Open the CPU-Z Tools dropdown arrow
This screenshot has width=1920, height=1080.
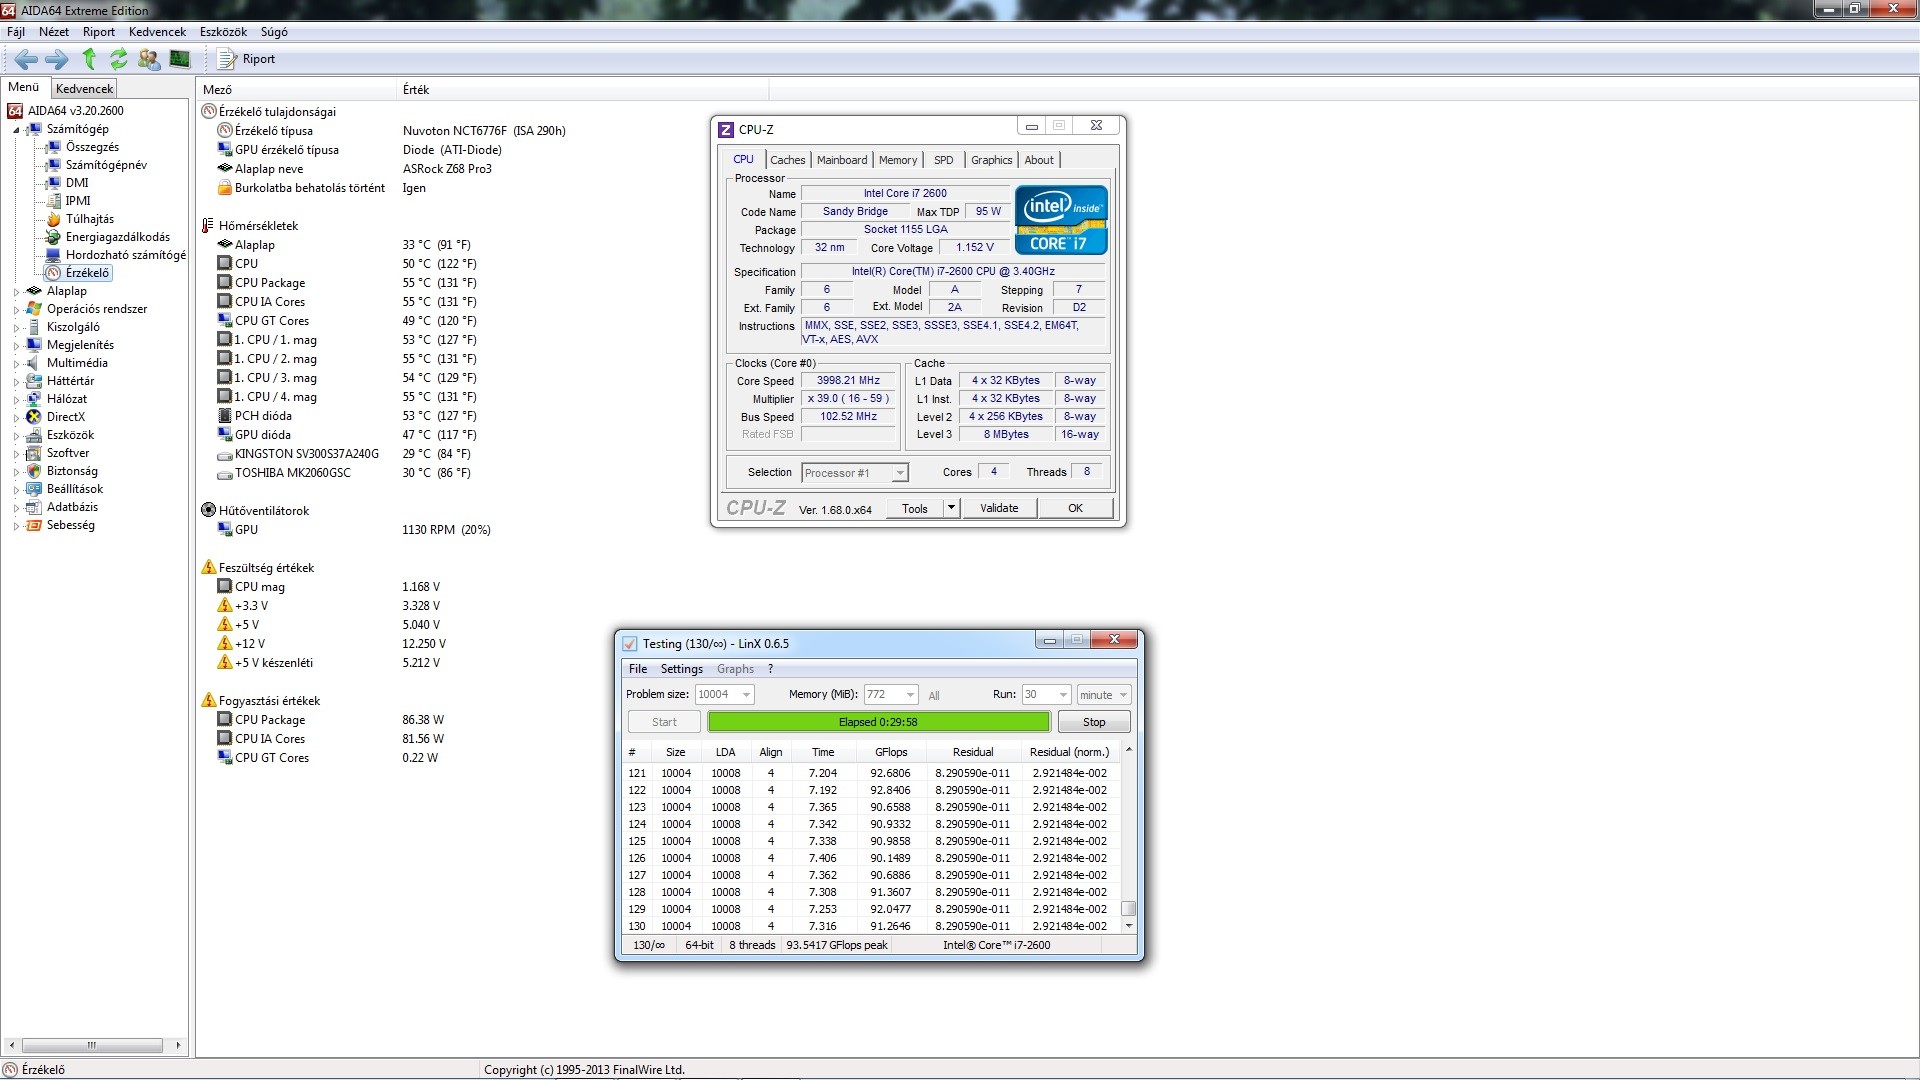[951, 508]
